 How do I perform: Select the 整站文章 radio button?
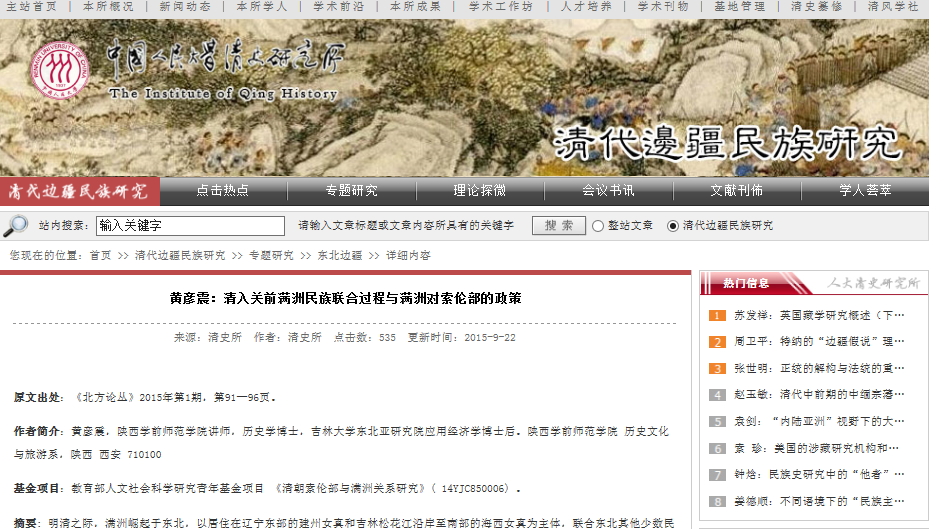tap(598, 226)
